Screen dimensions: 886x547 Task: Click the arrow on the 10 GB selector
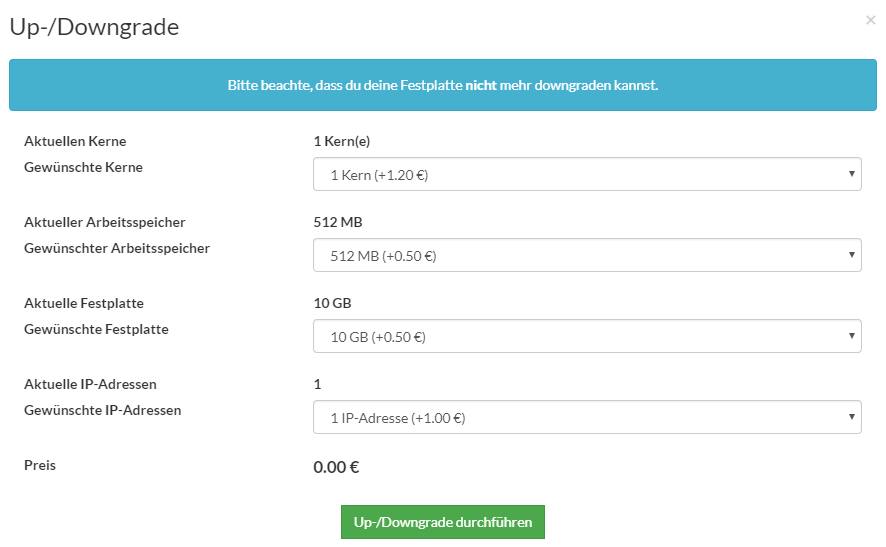tap(851, 336)
